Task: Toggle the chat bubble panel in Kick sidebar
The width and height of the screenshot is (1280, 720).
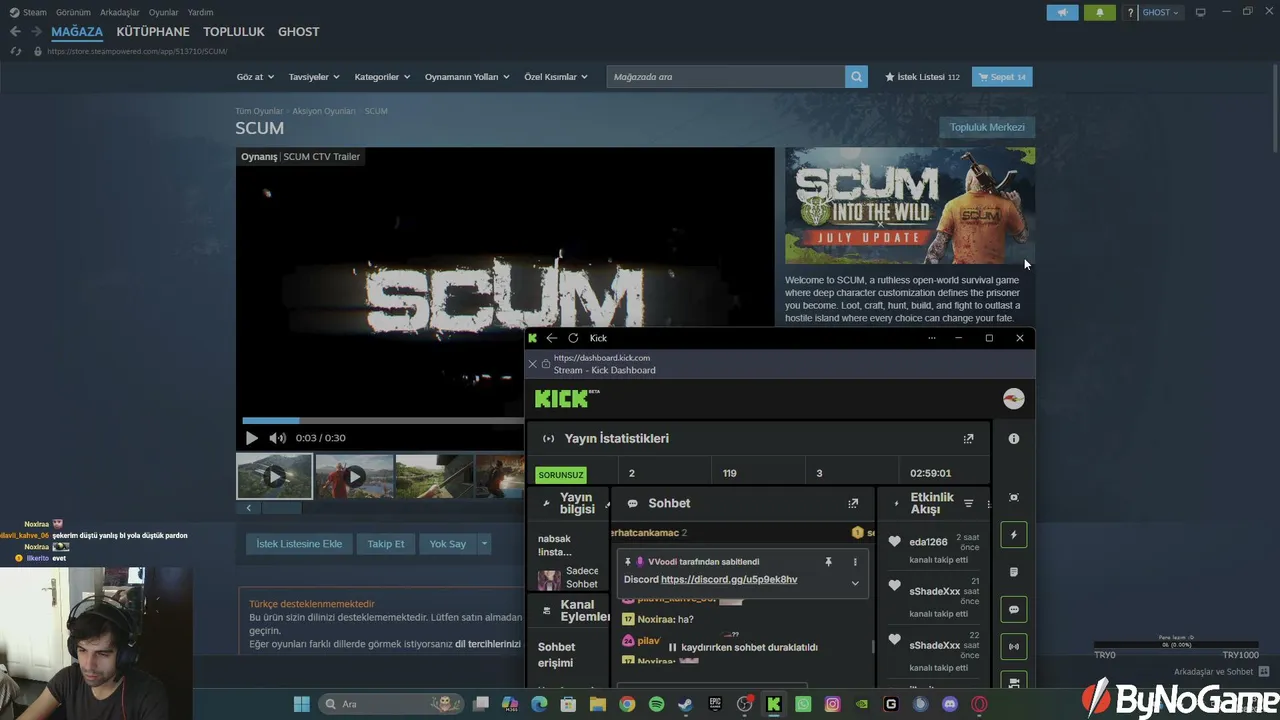Action: coord(1013,609)
